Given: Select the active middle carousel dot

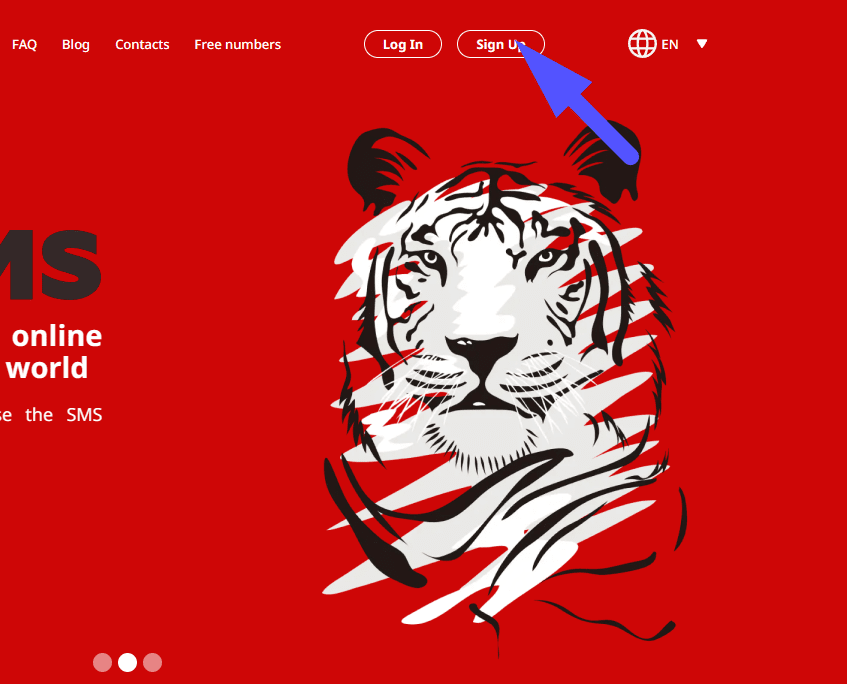Looking at the screenshot, I should (x=127, y=662).
